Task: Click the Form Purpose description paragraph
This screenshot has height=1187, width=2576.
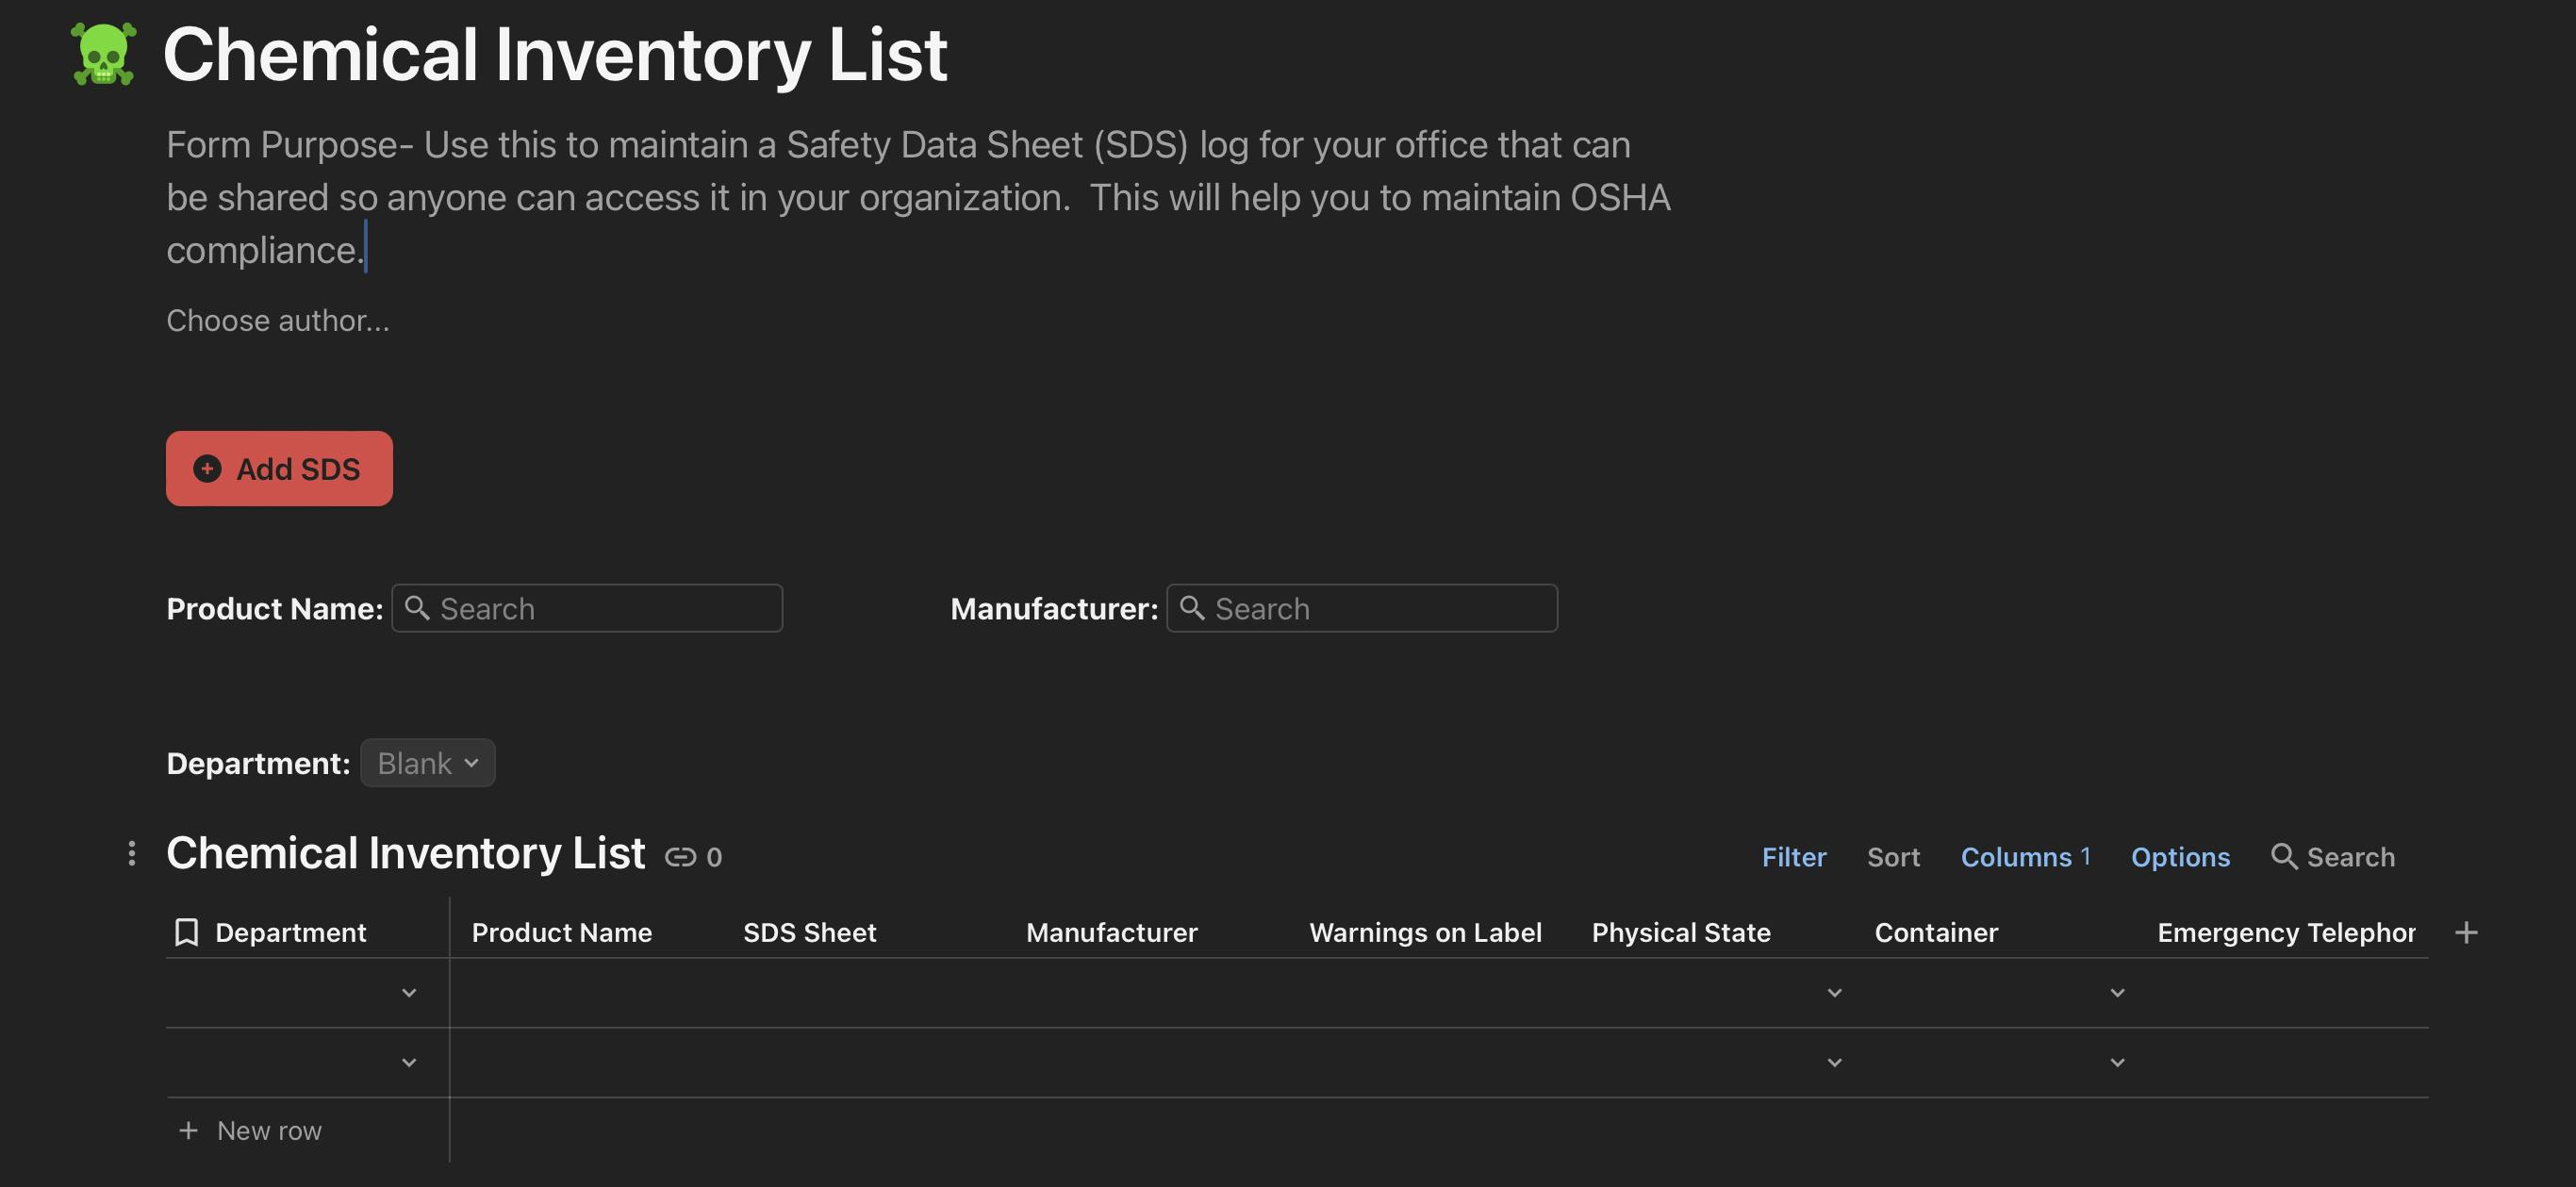Action: [918, 197]
